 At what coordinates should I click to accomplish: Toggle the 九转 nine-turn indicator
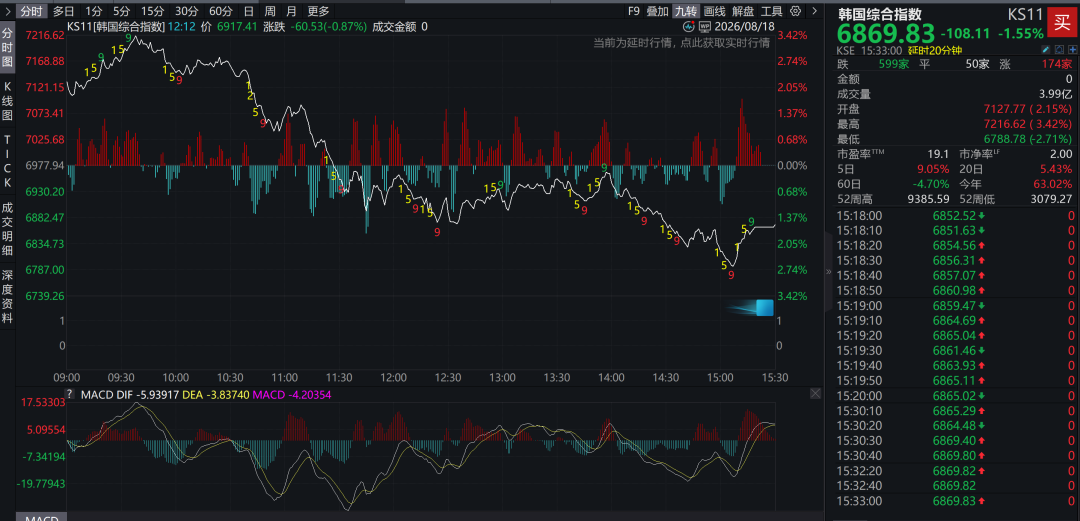[686, 11]
